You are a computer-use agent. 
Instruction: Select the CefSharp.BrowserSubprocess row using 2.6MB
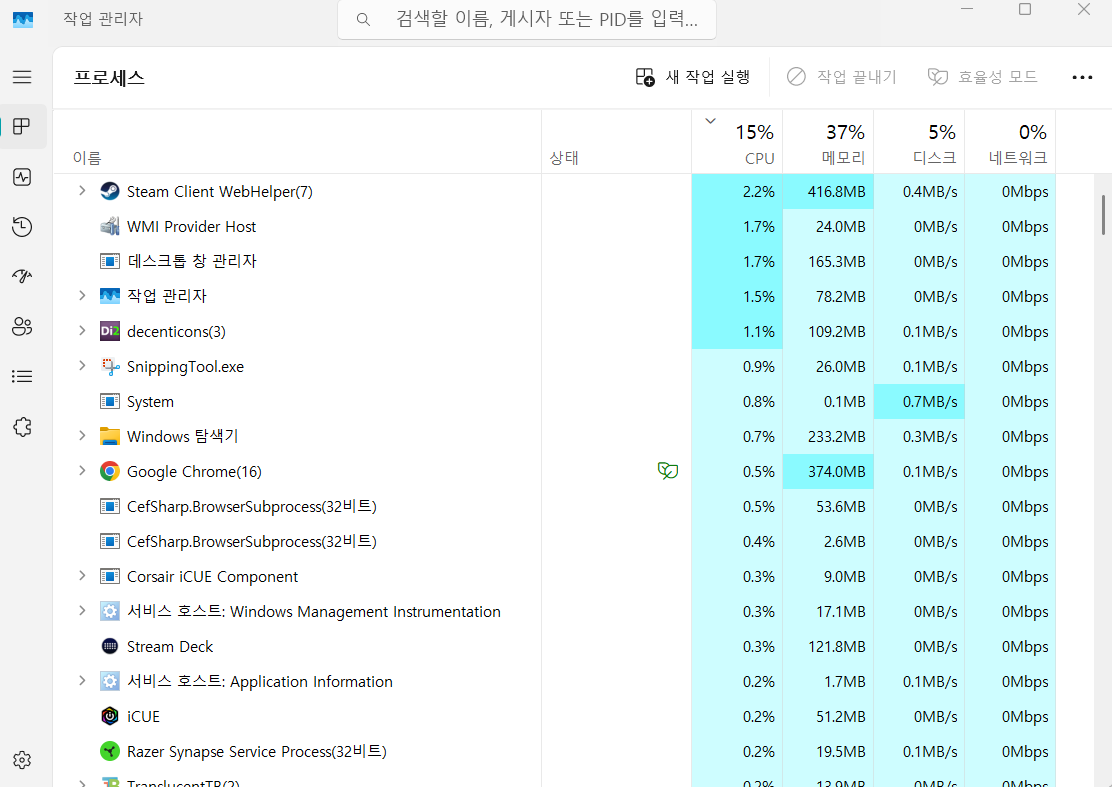pyautogui.click(x=555, y=541)
